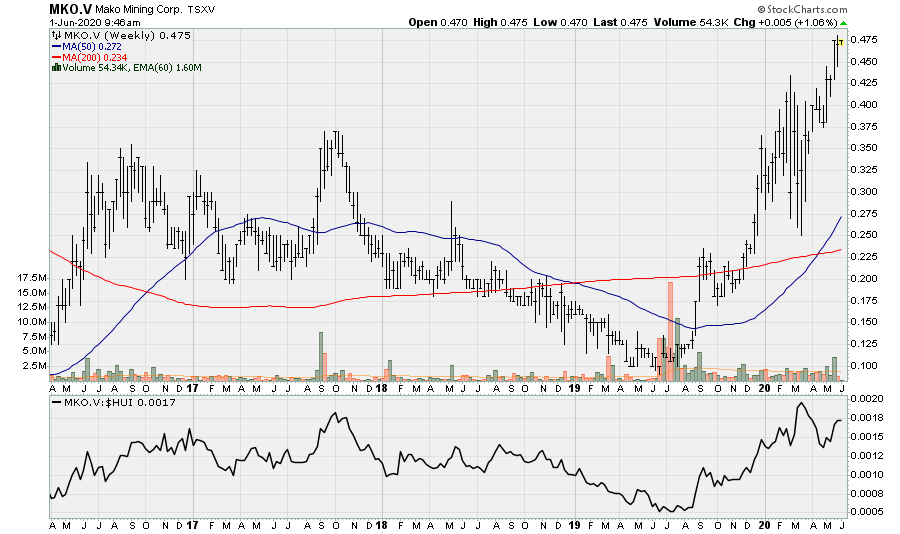Click the 0.0012 ratio axis label
The image size is (900, 534).
click(866, 455)
